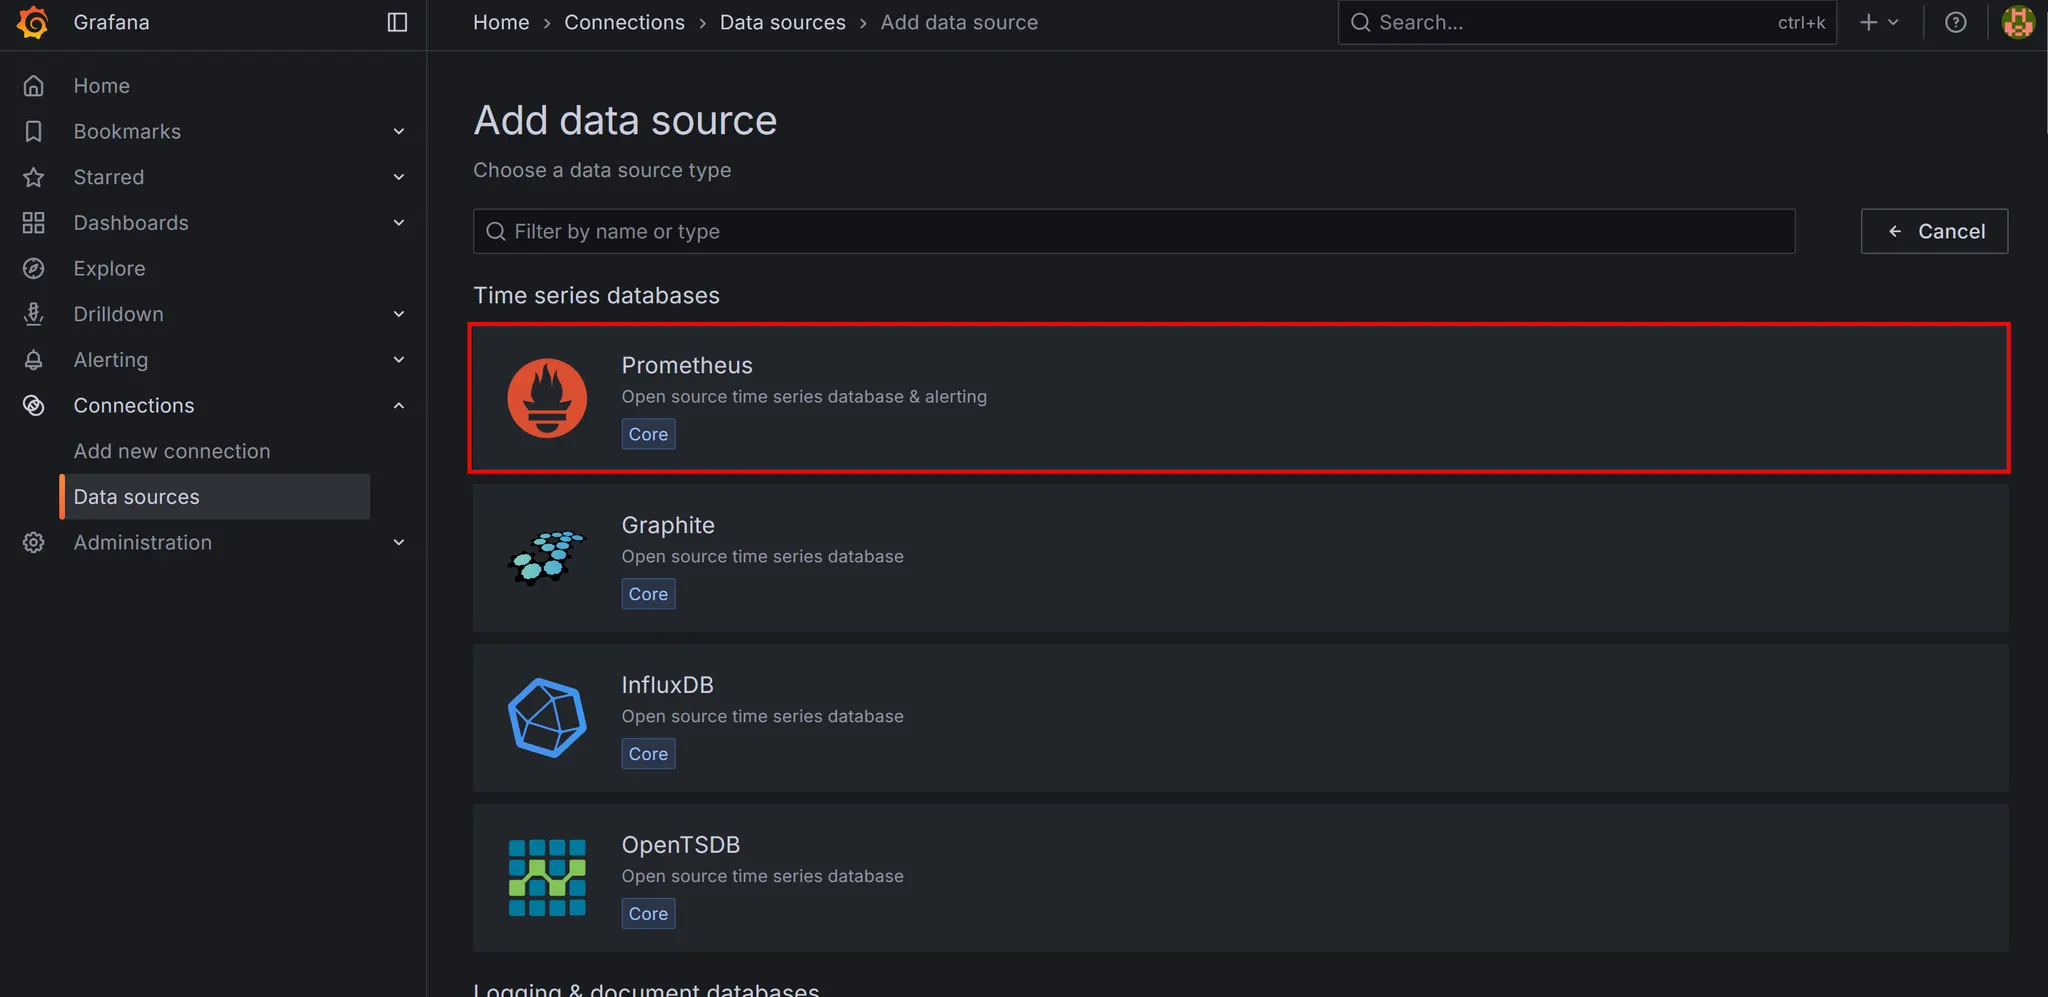Click the InfluxDB polygon logo
The width and height of the screenshot is (2048, 997).
tap(547, 718)
